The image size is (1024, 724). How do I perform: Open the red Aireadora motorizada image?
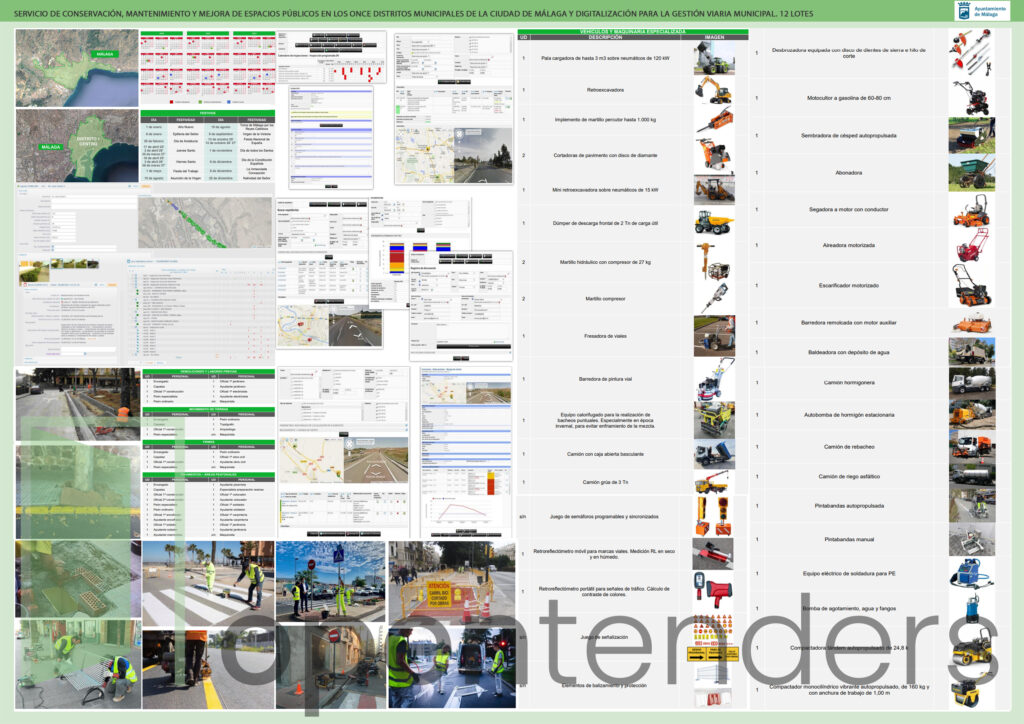(x=972, y=245)
